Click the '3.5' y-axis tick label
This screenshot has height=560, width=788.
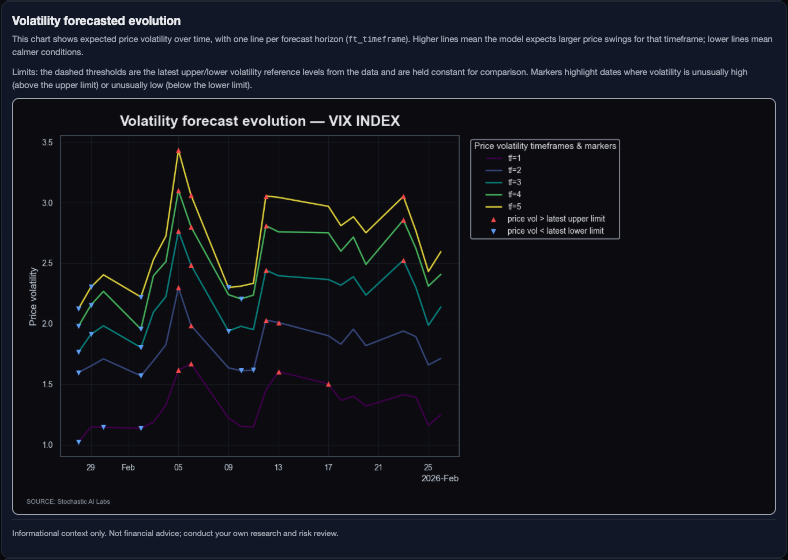(x=47, y=143)
